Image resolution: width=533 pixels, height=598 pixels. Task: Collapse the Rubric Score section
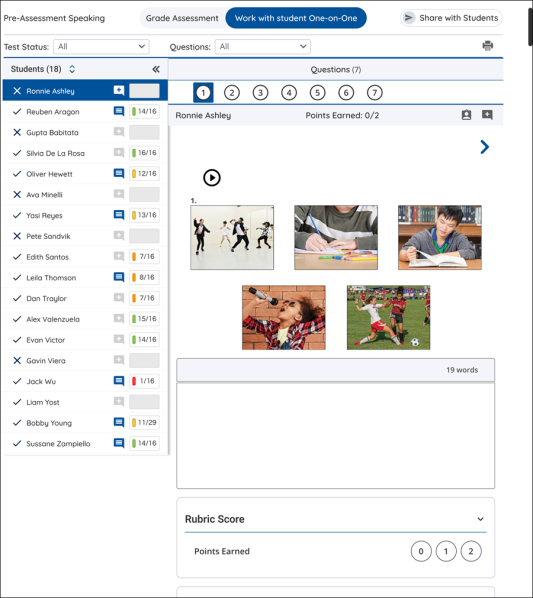click(480, 519)
